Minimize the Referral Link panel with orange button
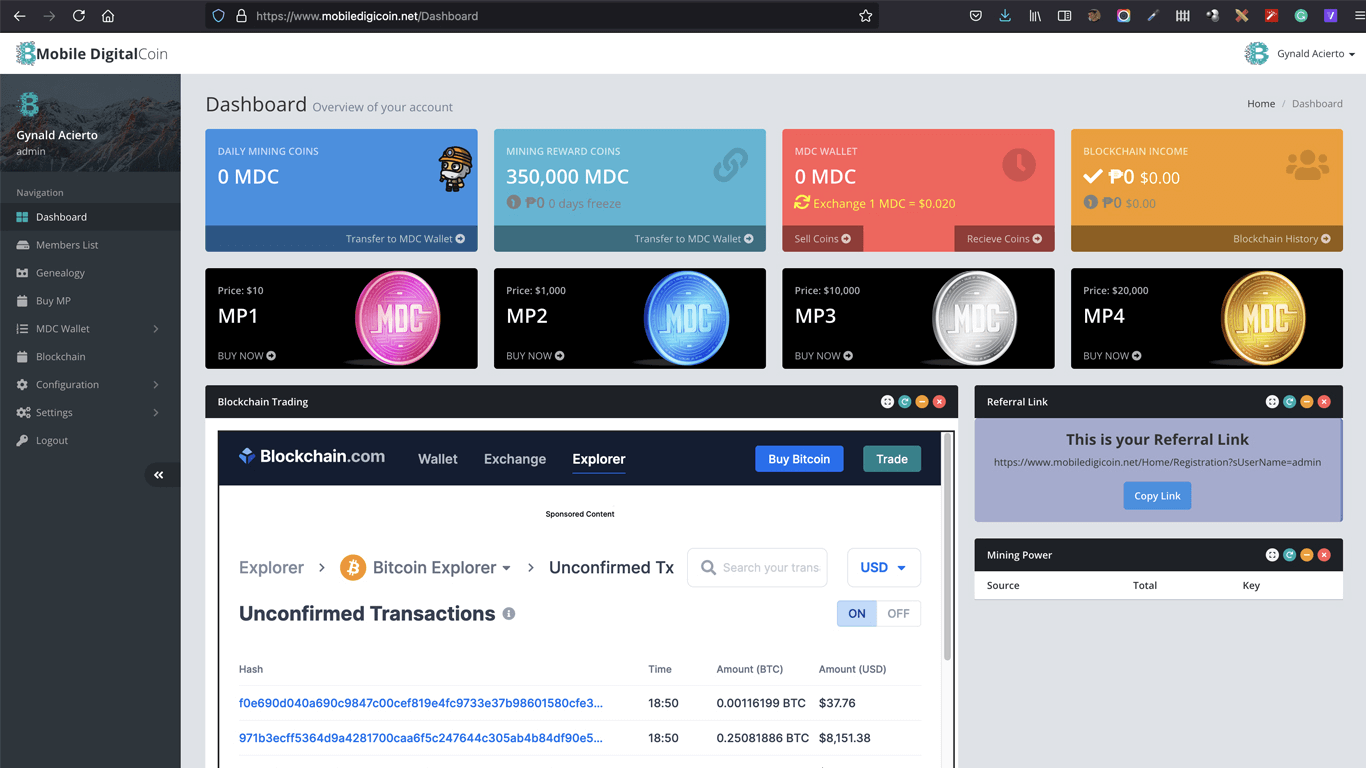Screen dimensions: 1366x768 (x=1307, y=402)
